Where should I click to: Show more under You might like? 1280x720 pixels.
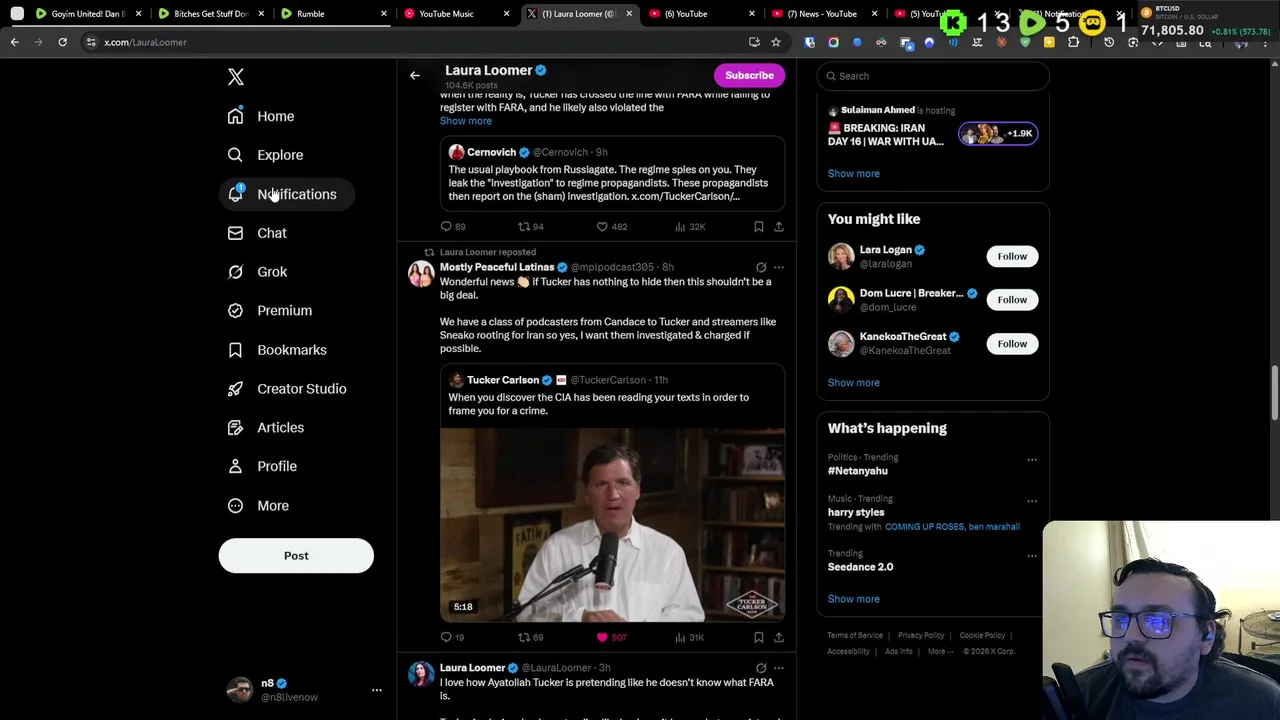click(854, 383)
